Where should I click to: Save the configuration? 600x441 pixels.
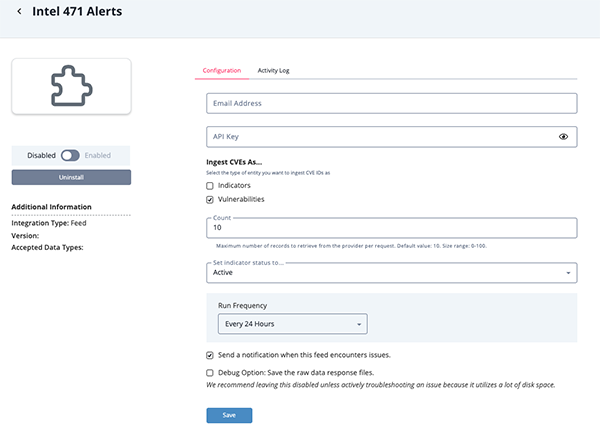229,415
